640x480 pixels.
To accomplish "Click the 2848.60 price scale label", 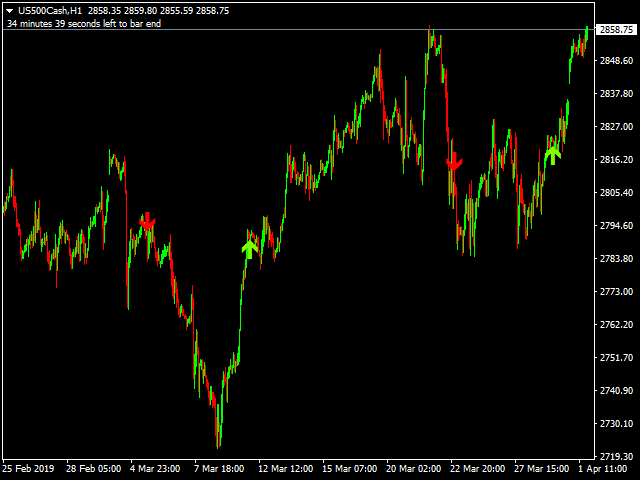I will pos(616,61).
